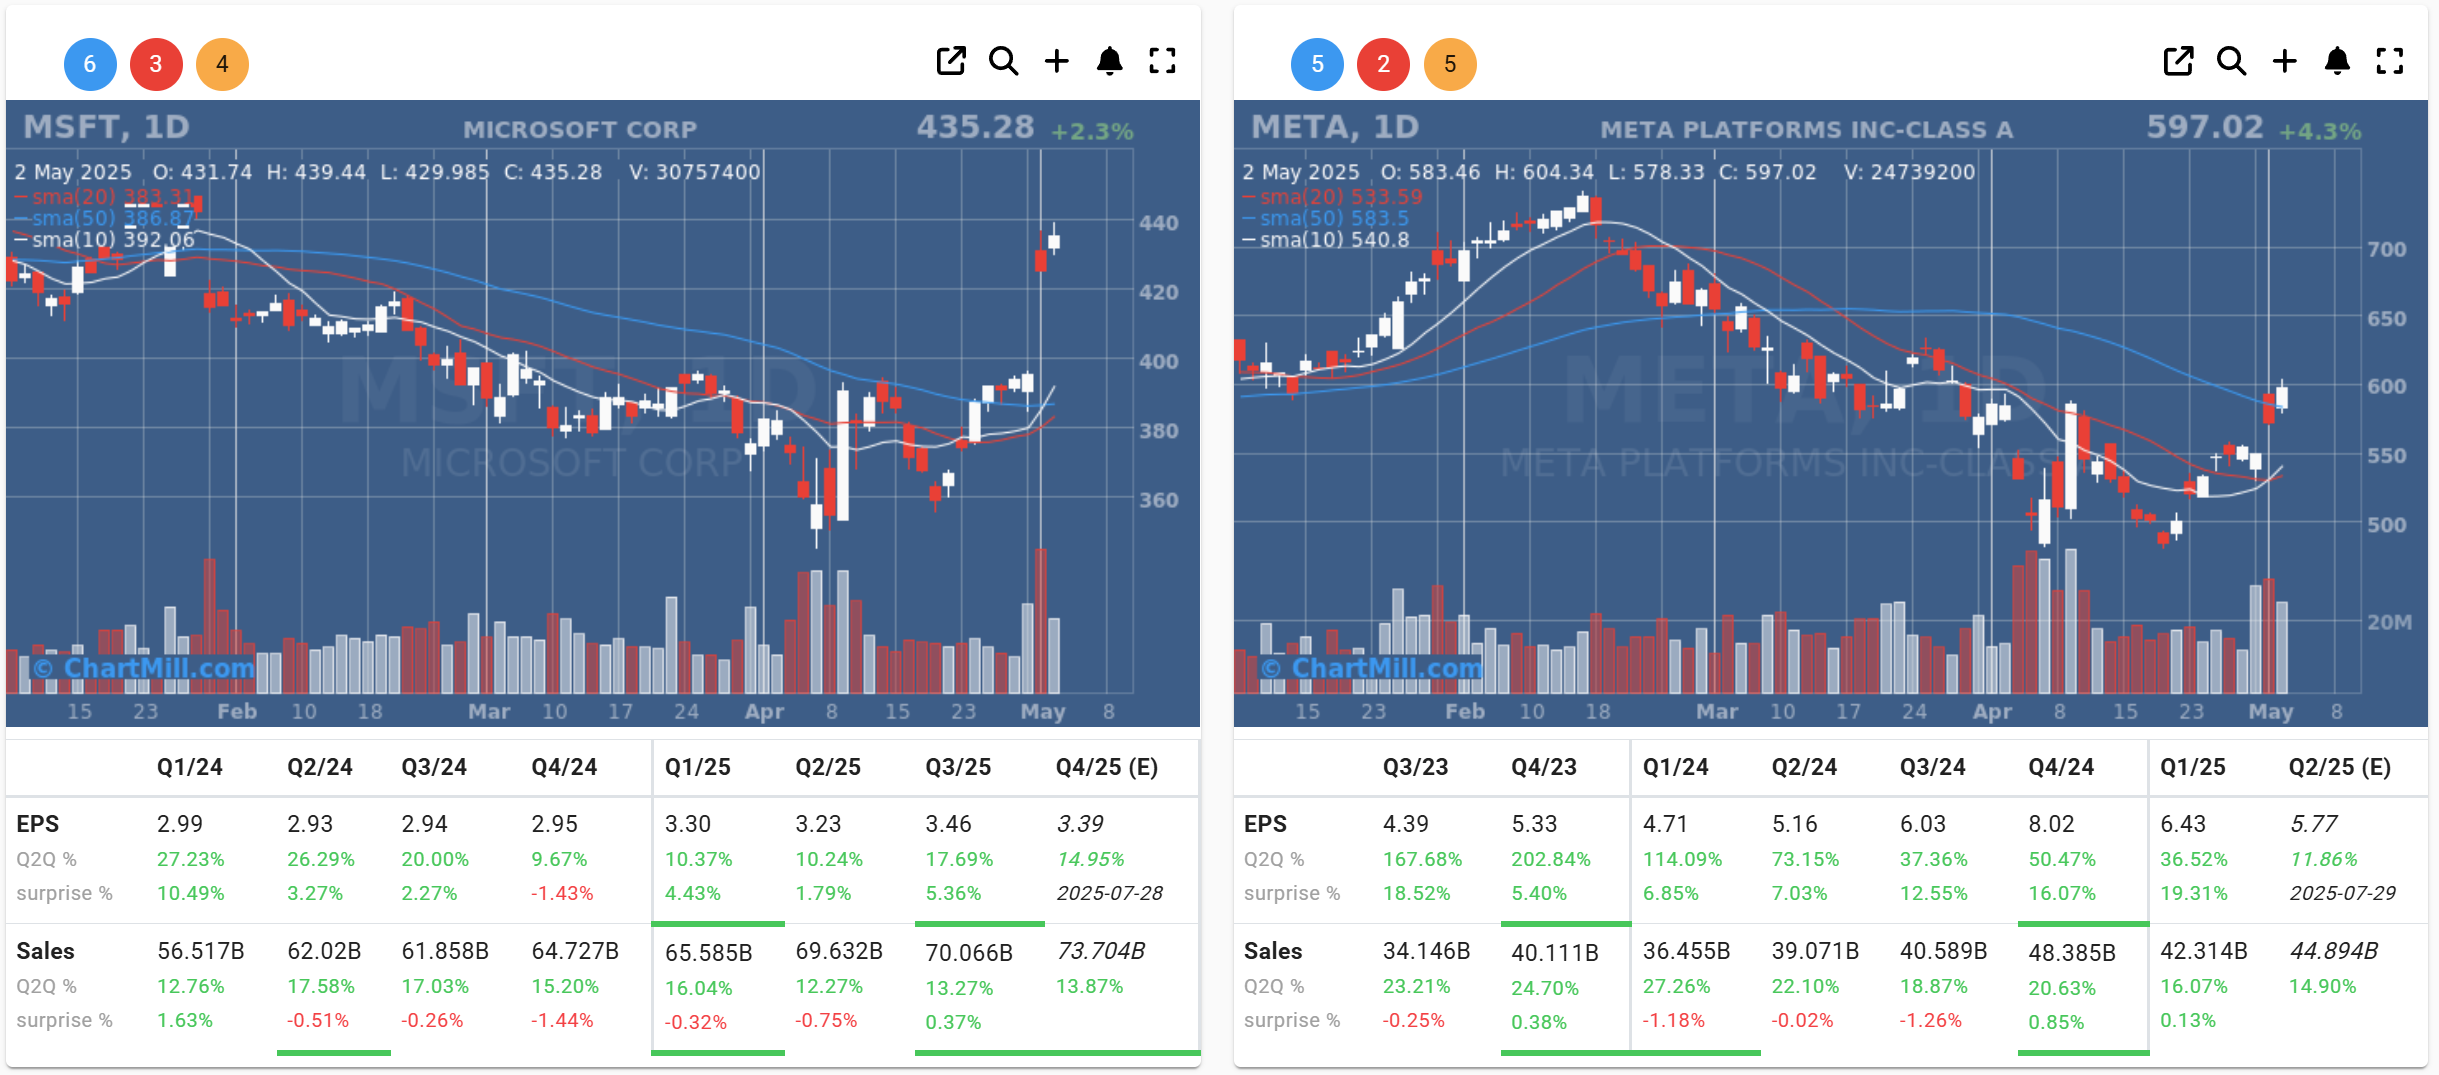
Task: Set an alert with MSFT bell icon
Action: coord(1109,62)
